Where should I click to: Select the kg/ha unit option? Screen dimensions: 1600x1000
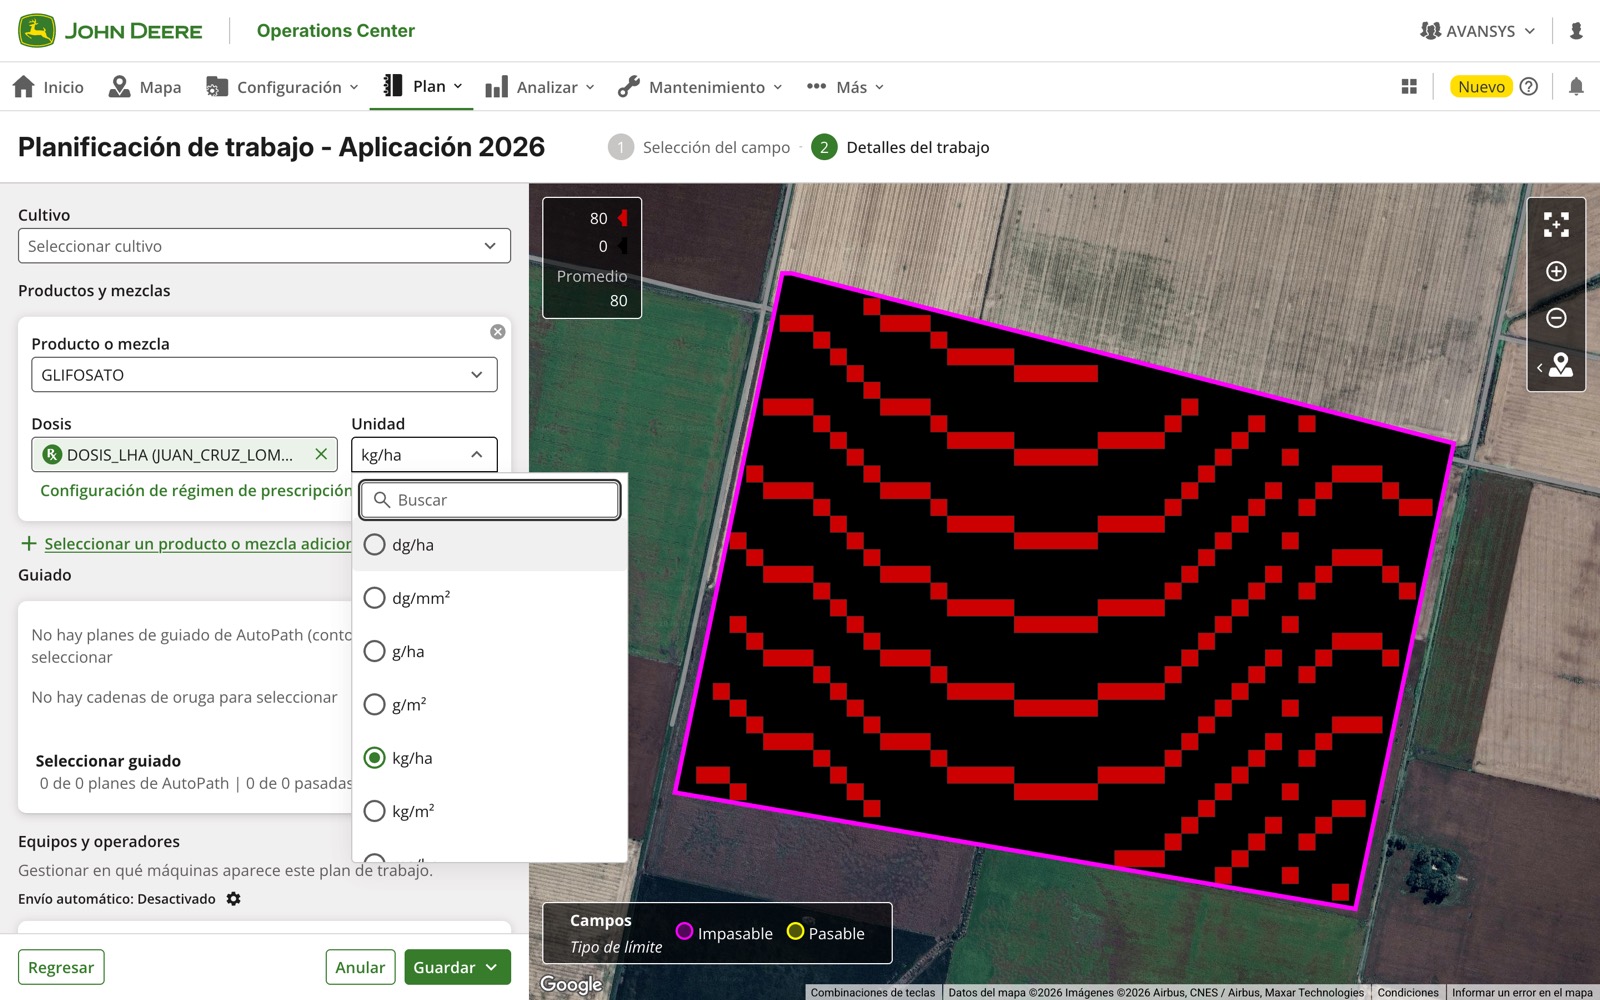pyautogui.click(x=490, y=758)
